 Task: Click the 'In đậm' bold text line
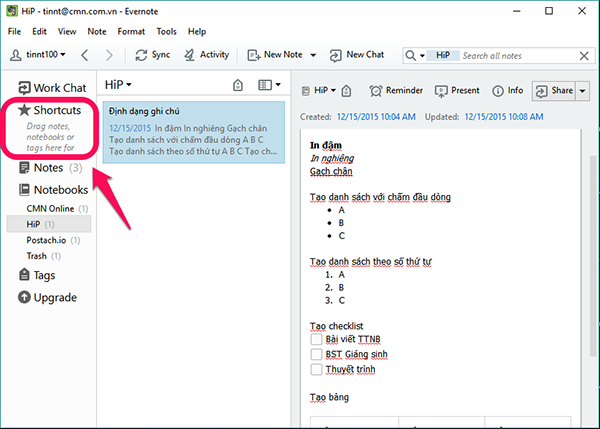(x=326, y=145)
